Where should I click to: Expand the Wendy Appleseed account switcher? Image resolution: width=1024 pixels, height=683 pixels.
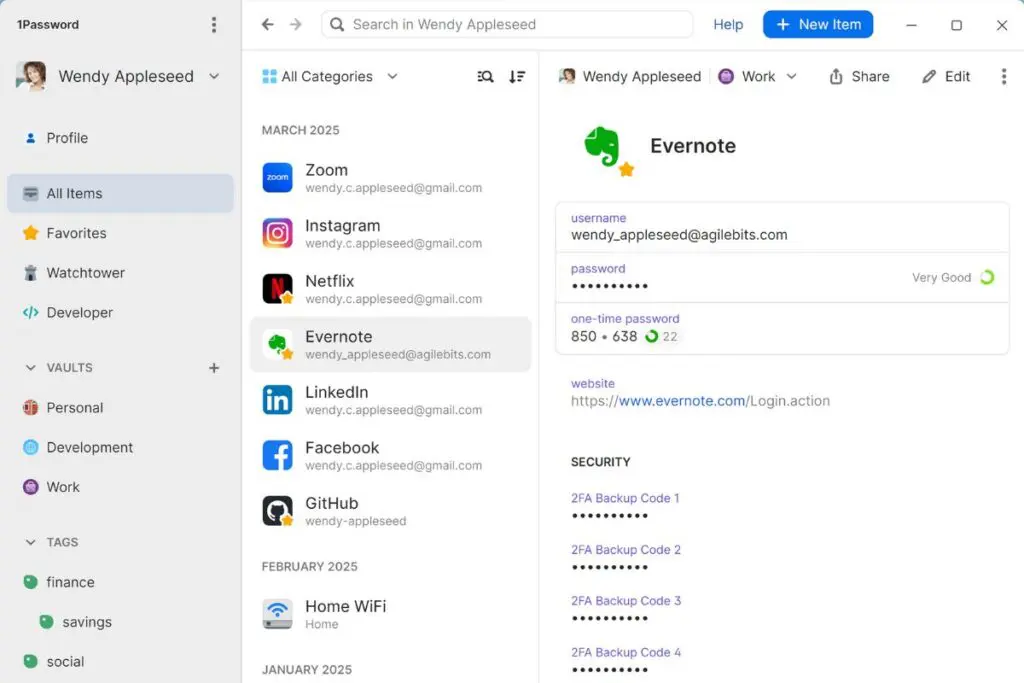click(214, 76)
